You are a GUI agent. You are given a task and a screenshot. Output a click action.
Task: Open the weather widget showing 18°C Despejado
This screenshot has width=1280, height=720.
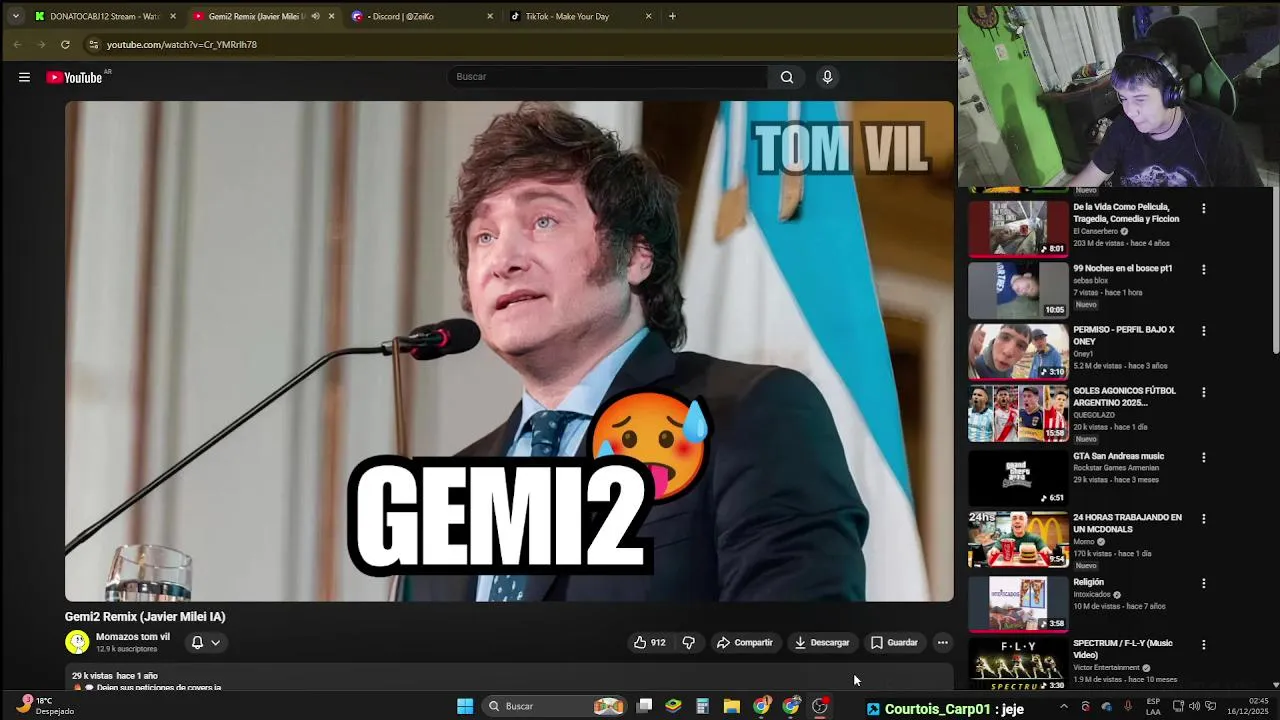coord(46,706)
